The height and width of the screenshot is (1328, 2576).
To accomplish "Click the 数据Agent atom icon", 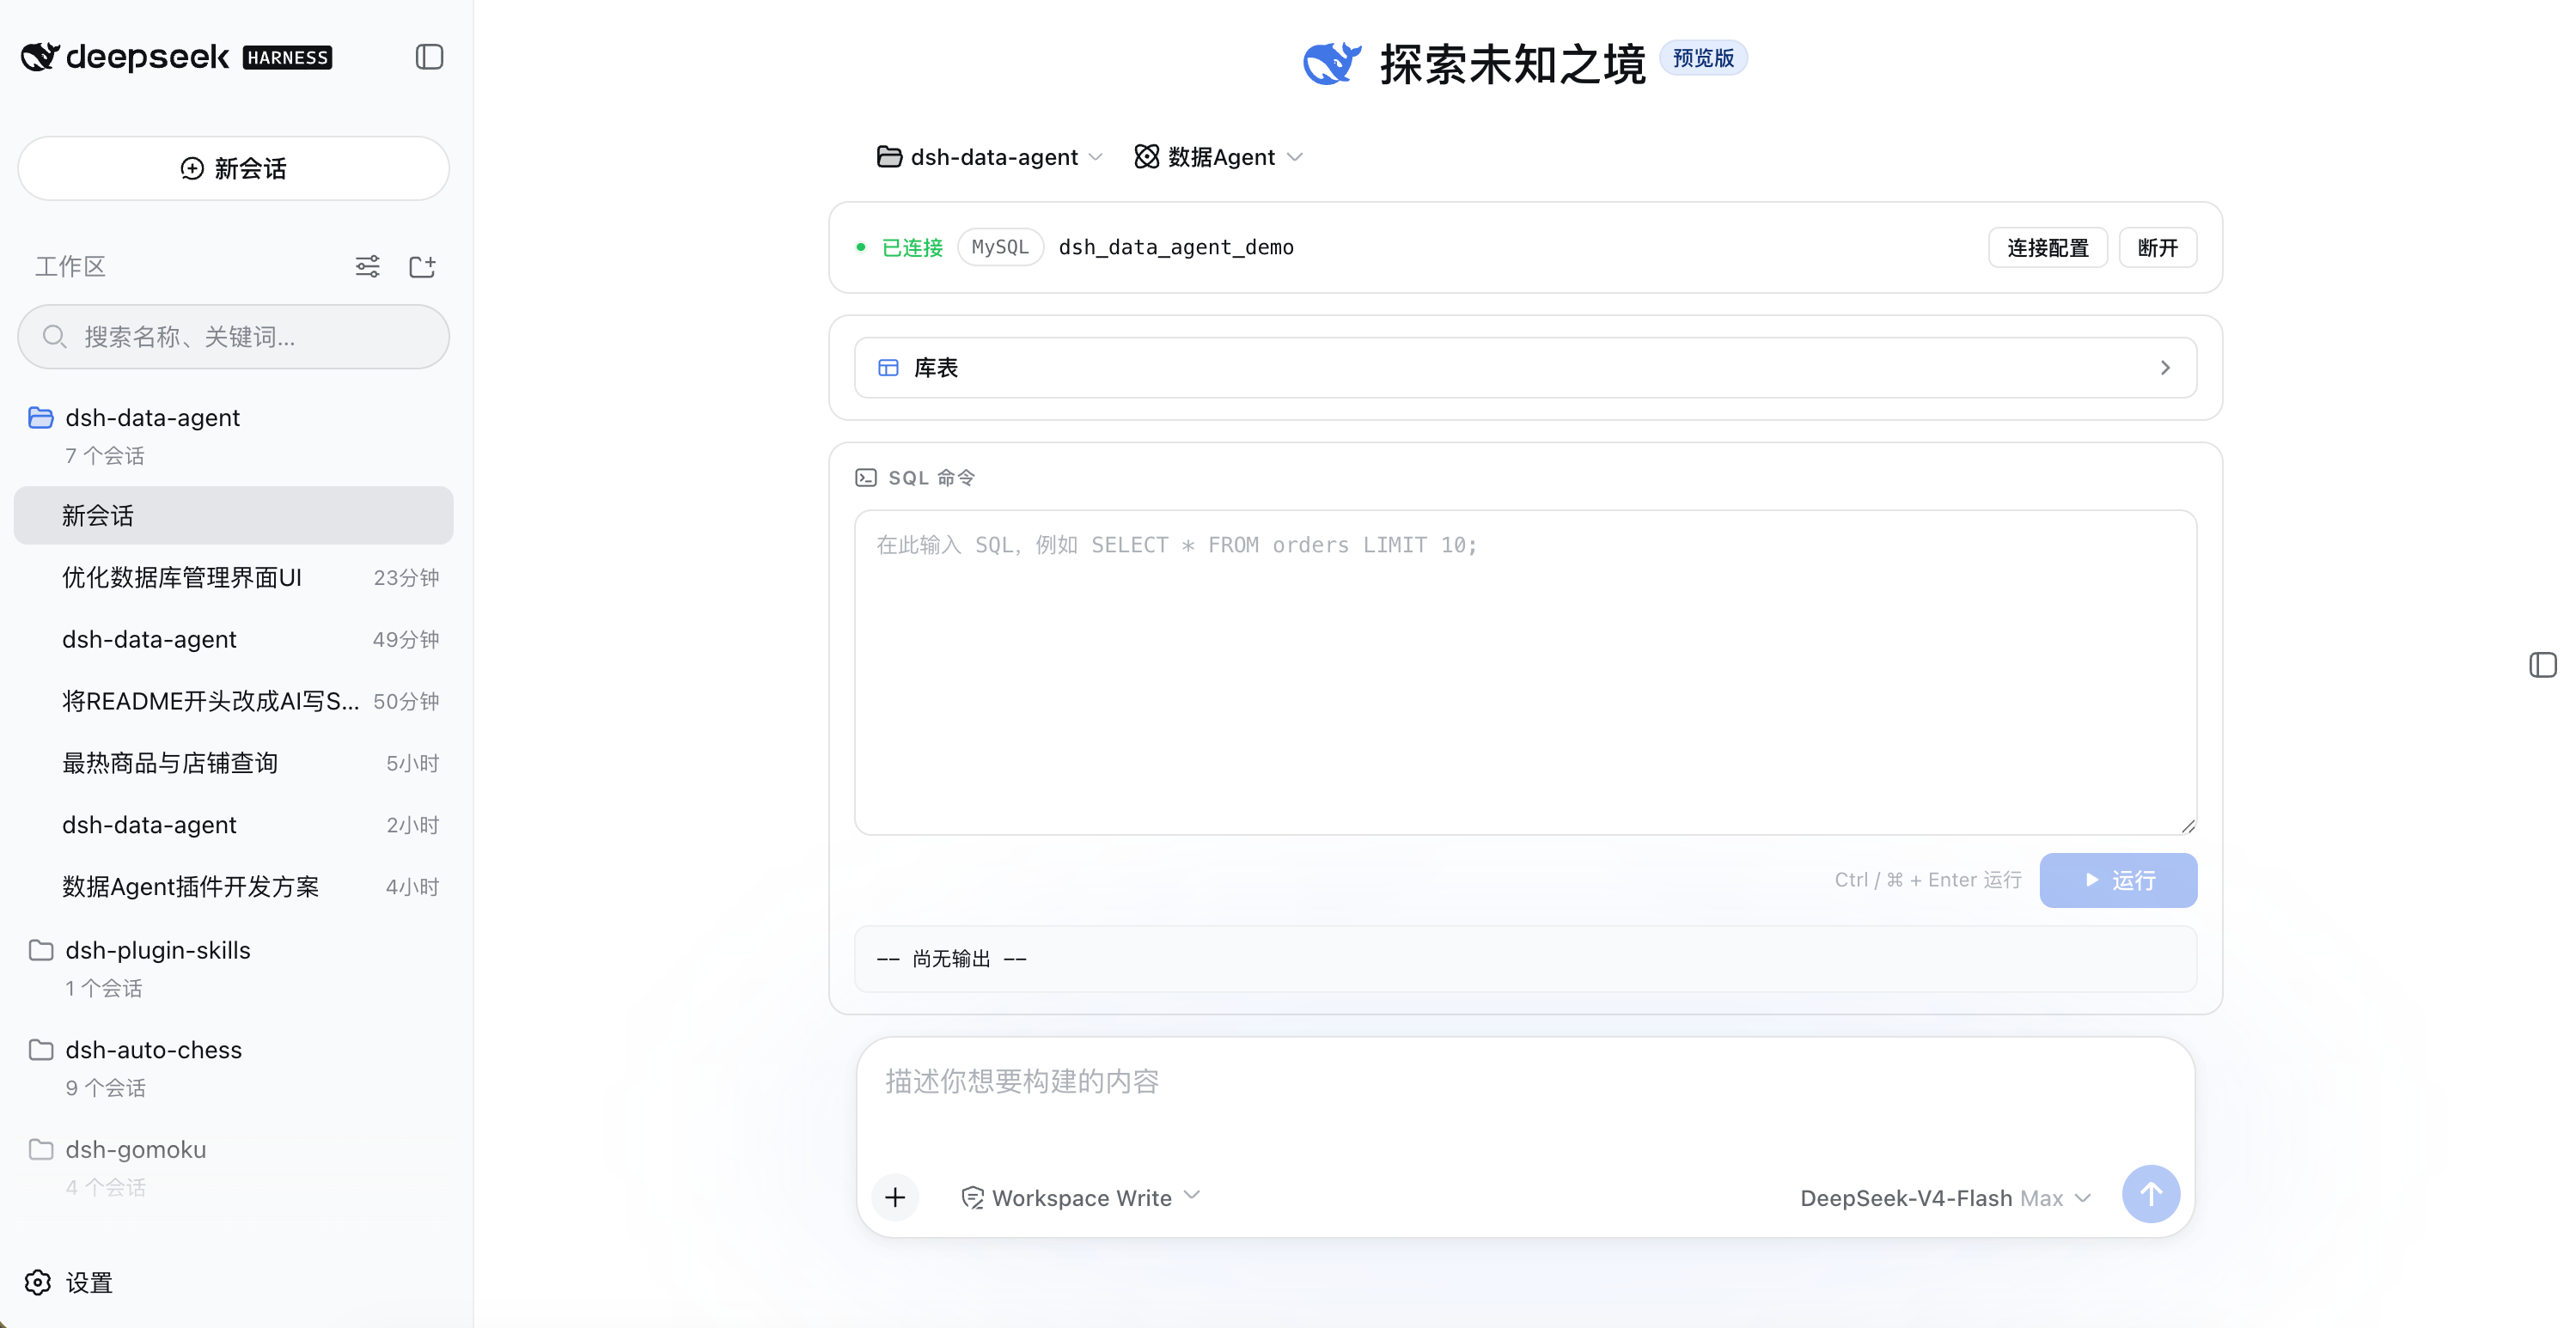I will tap(1147, 157).
